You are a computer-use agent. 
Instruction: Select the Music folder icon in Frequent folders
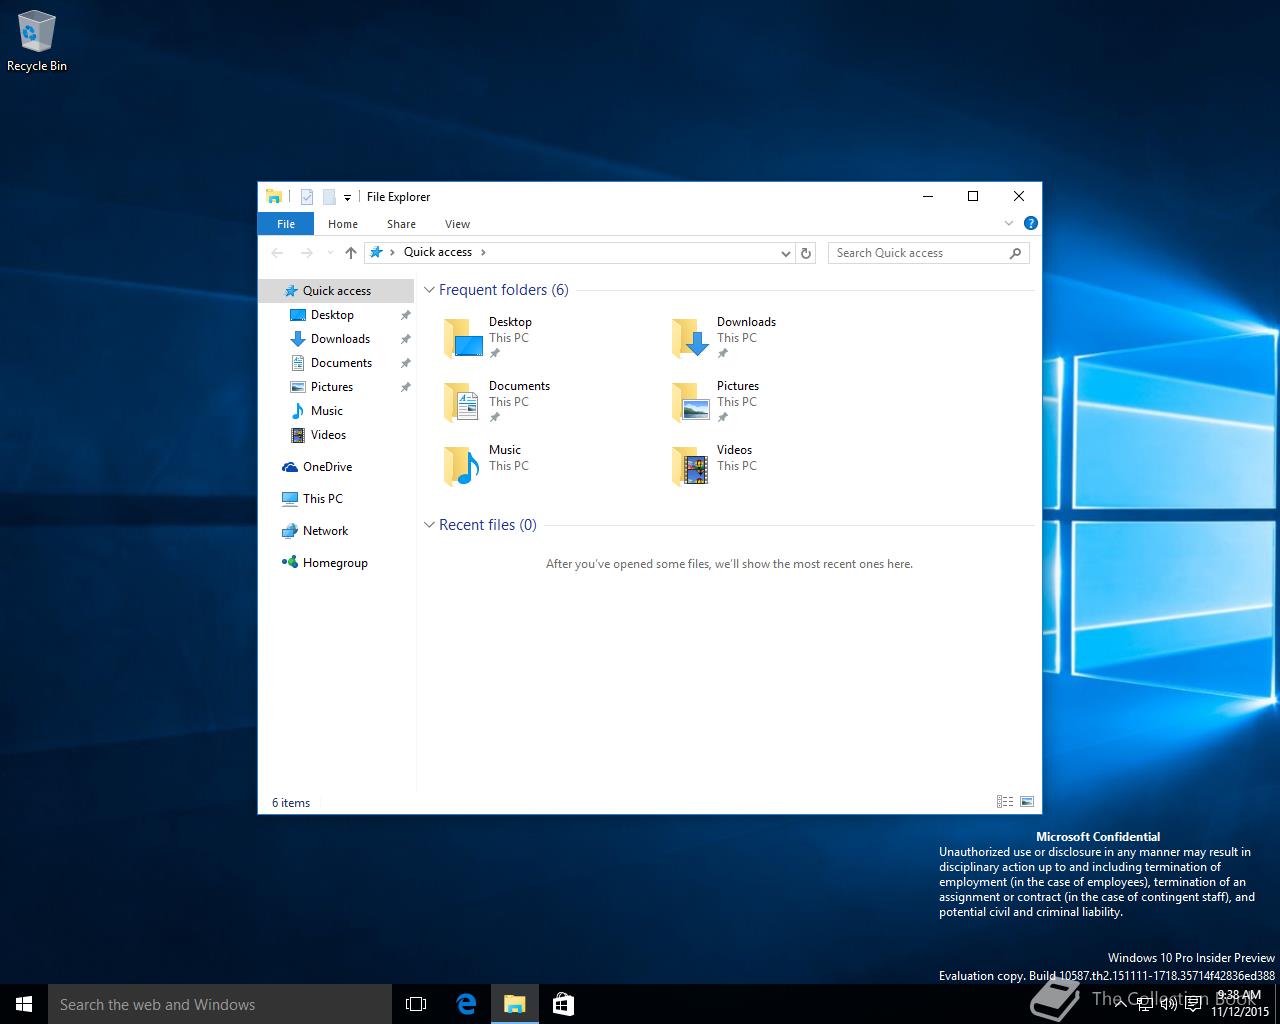click(x=463, y=466)
